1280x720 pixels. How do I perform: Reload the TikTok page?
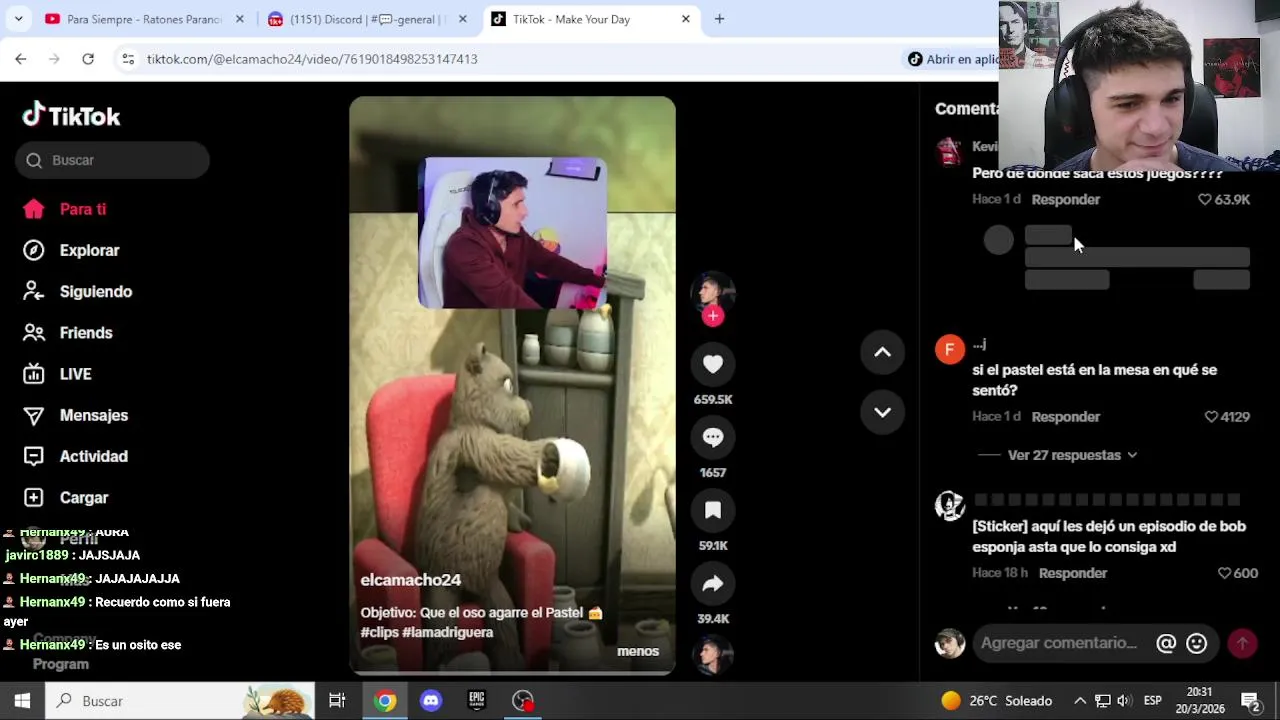88,59
